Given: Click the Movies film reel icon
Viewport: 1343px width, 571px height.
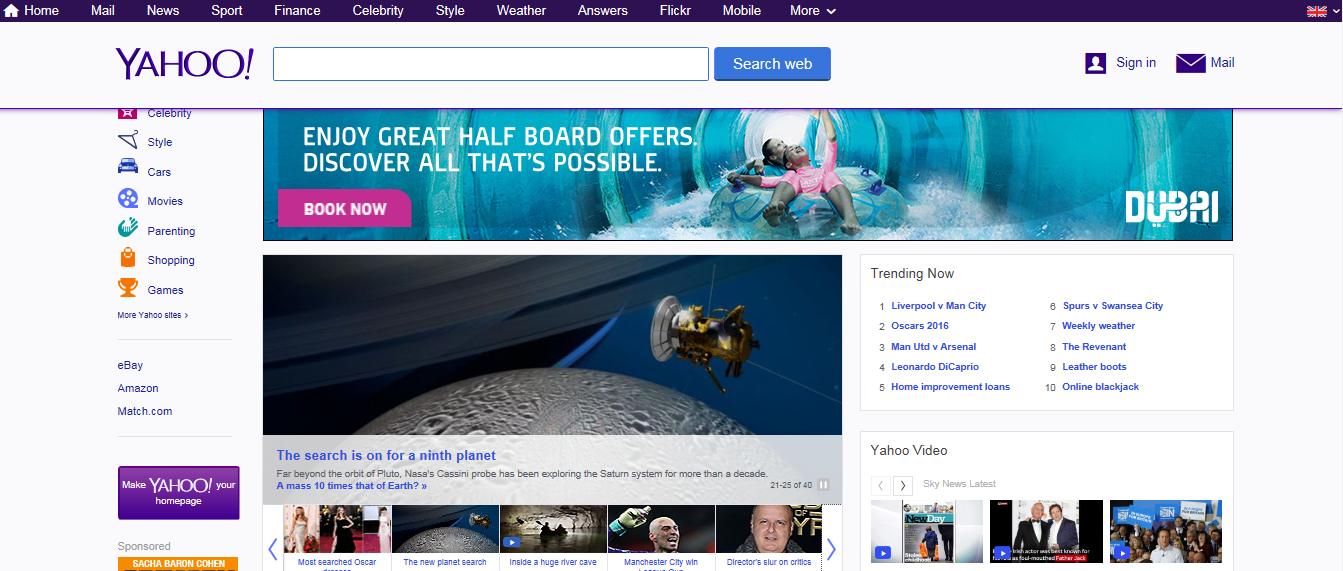Looking at the screenshot, I should tap(128, 199).
